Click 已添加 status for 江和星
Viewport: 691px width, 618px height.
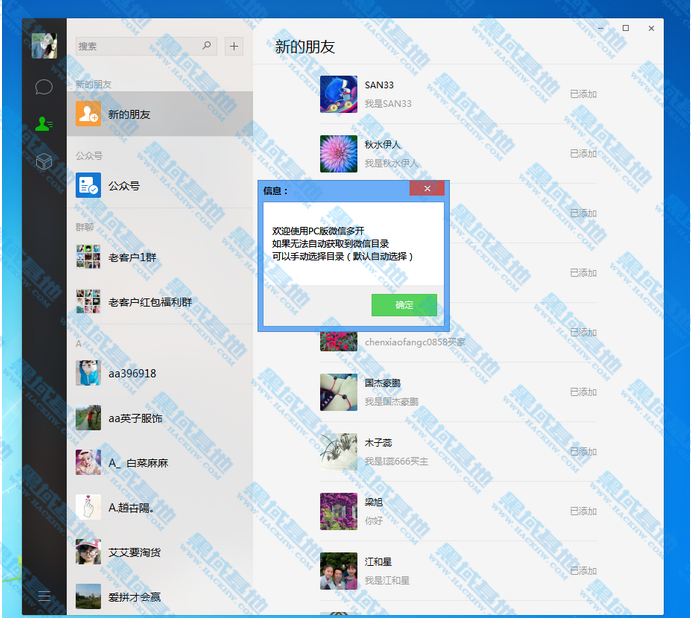583,570
